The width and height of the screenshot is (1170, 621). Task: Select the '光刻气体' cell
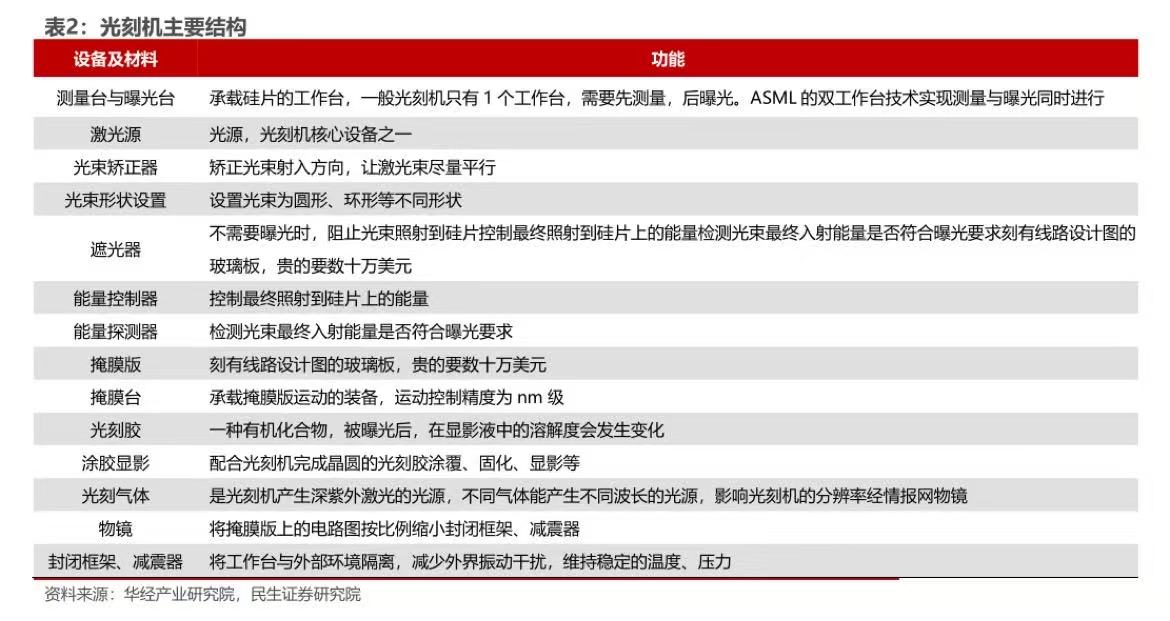point(116,496)
